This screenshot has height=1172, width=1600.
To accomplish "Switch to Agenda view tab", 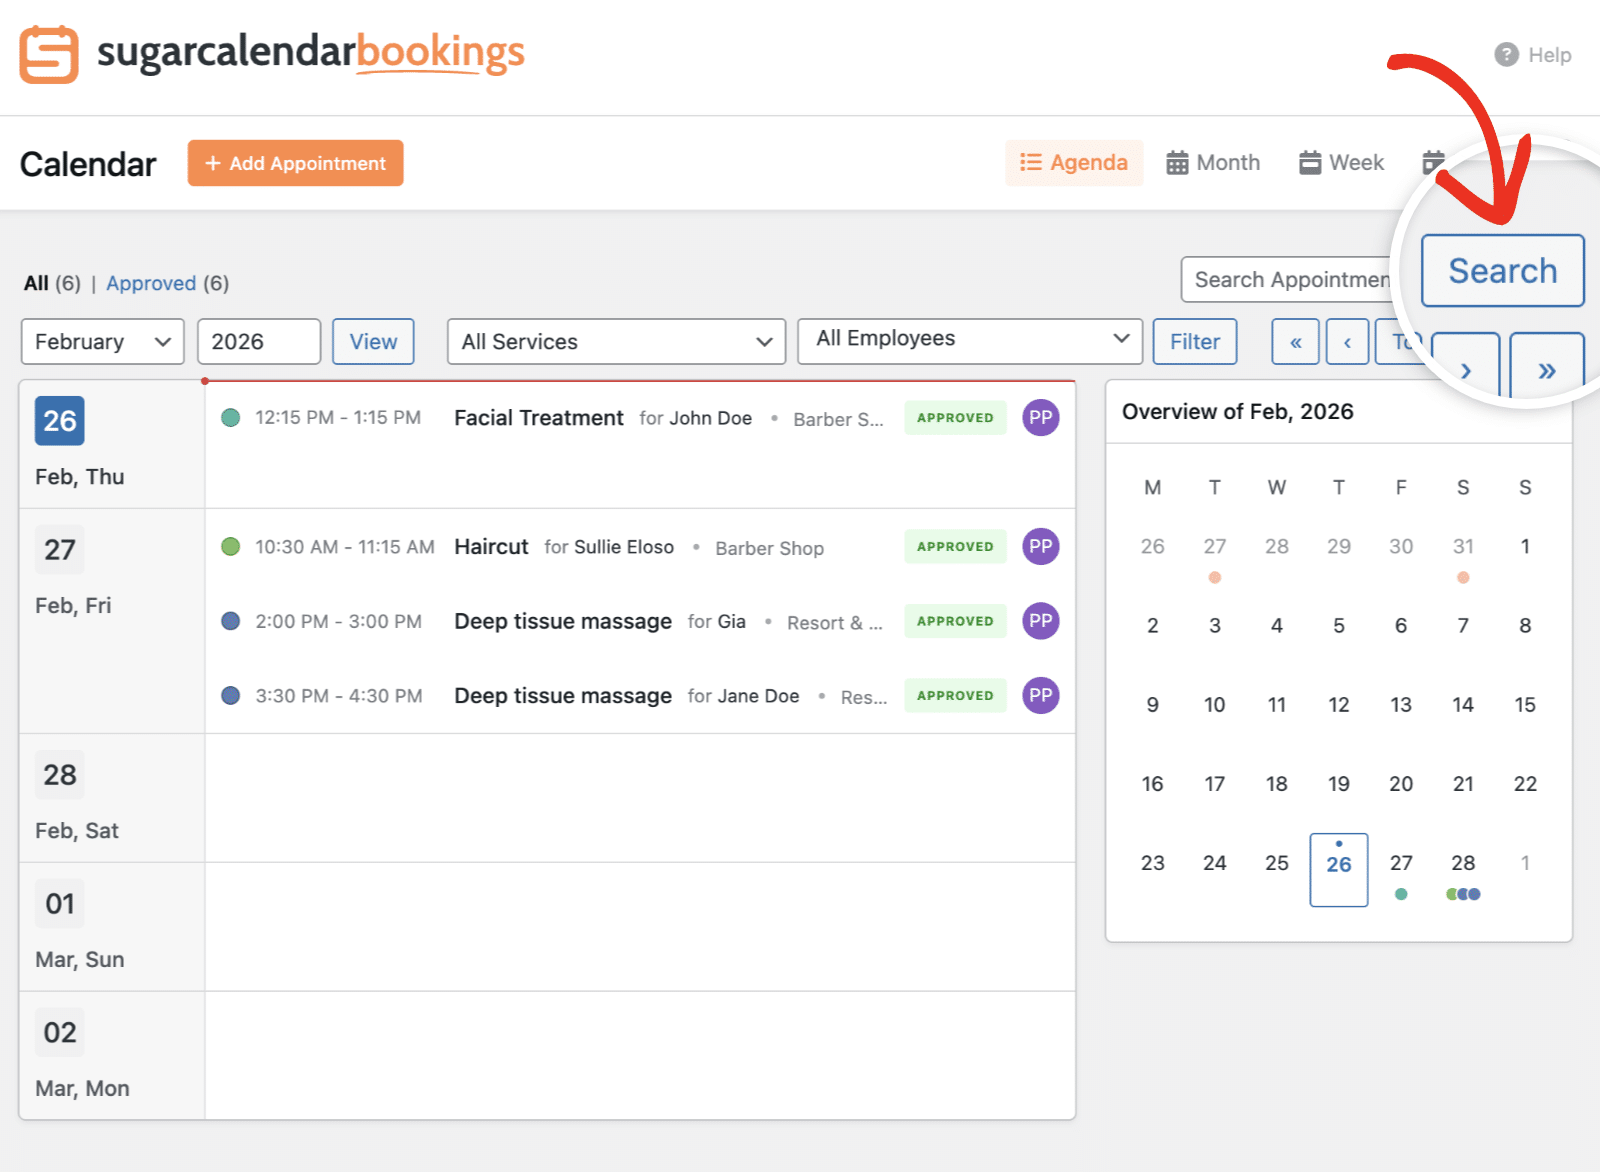I will [x=1073, y=163].
